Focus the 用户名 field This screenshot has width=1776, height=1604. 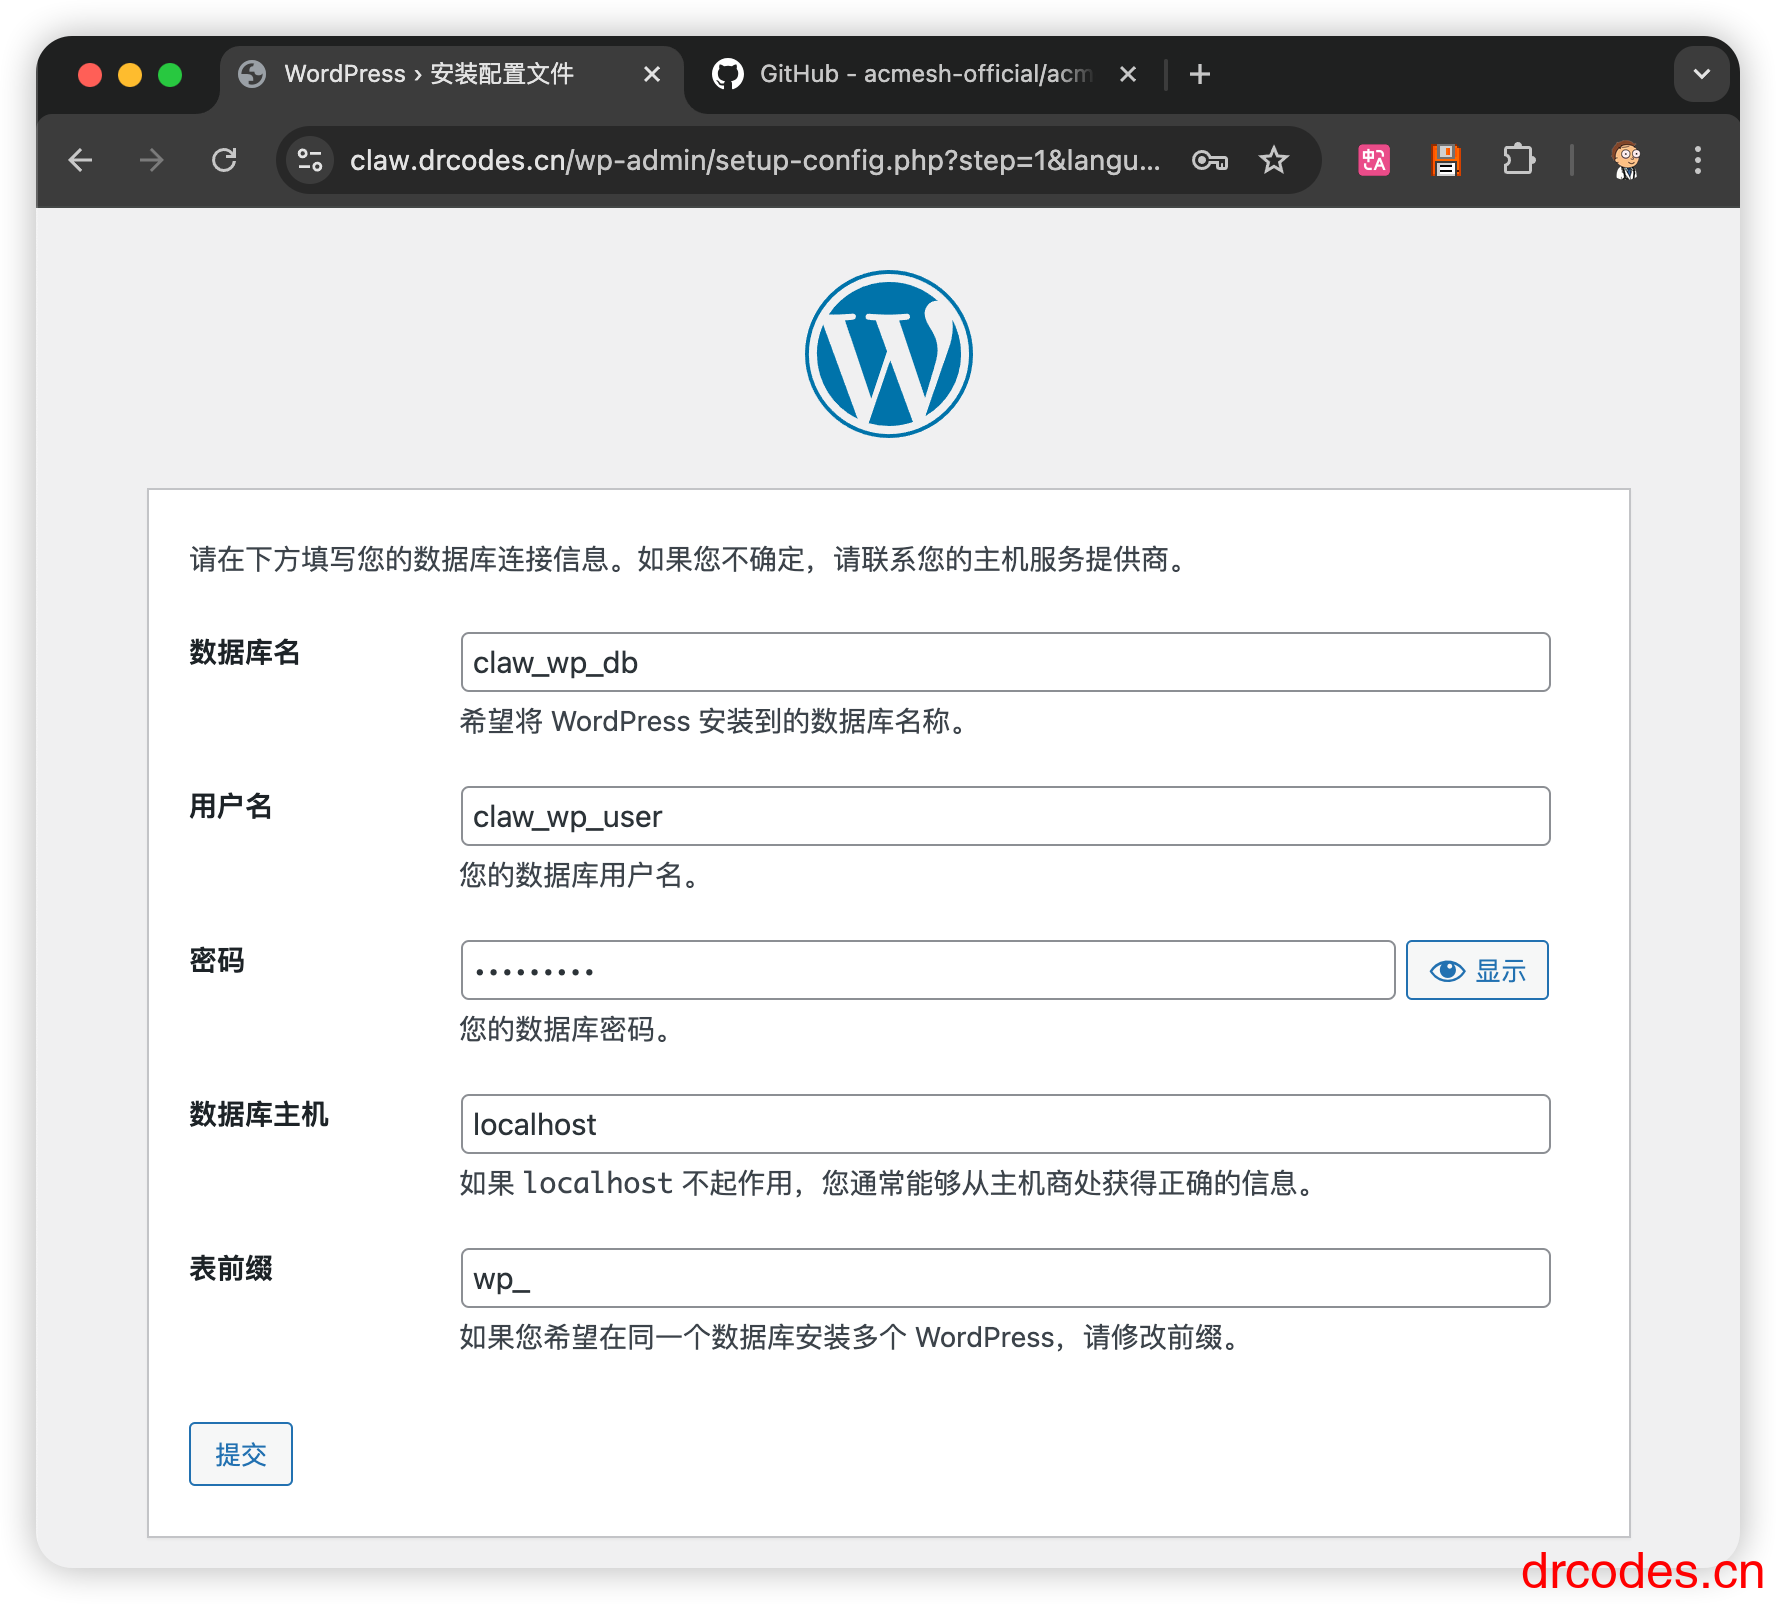click(x=1005, y=816)
